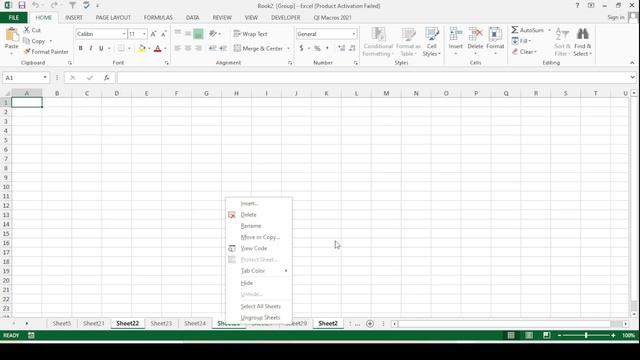The image size is (640, 360).
Task: Switch to the DEVELOPER tab
Action: coord(286,18)
